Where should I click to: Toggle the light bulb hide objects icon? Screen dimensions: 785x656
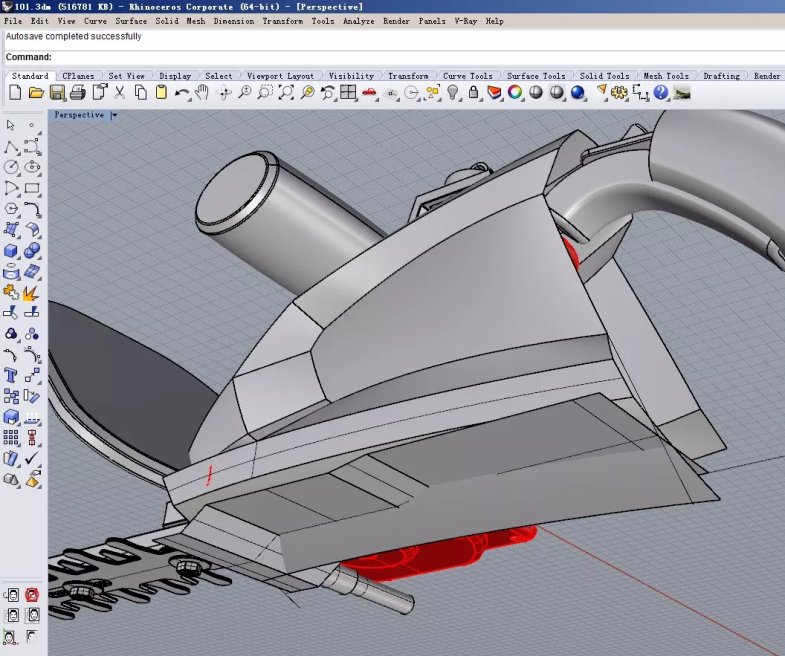(x=452, y=93)
